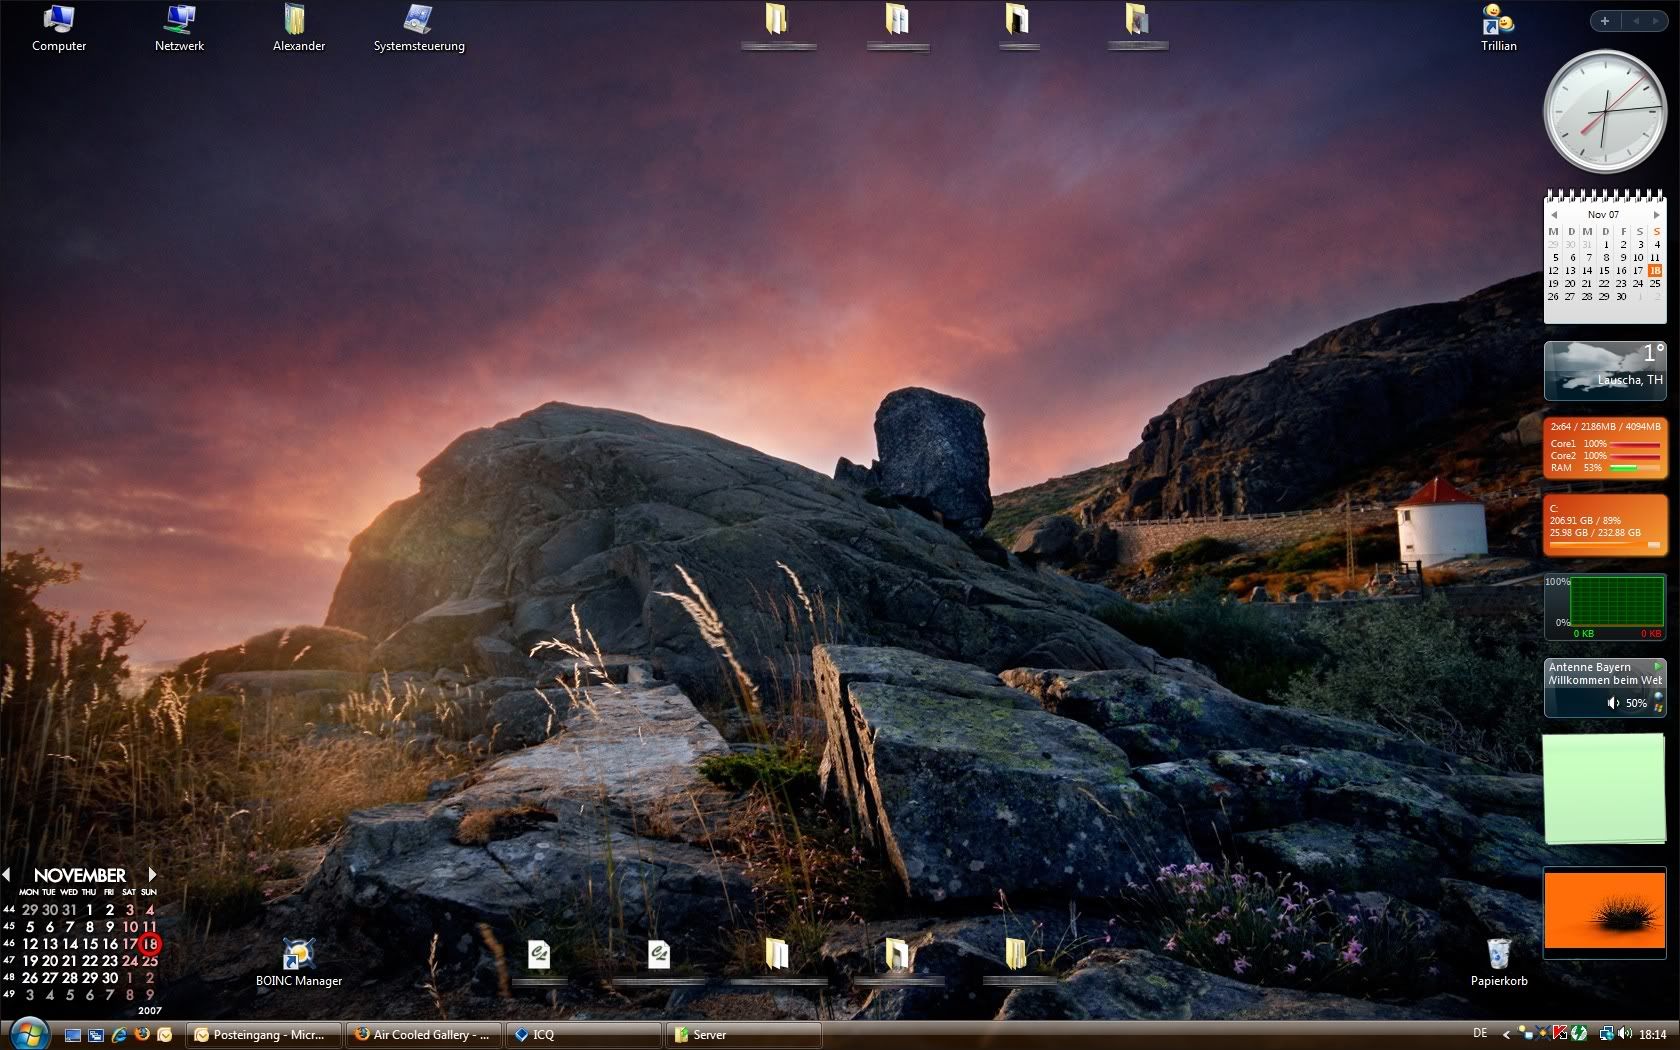This screenshot has height=1050, width=1680.
Task: Go to previous month in NOVEMBER desktop calendar
Action: pyautogui.click(x=7, y=875)
